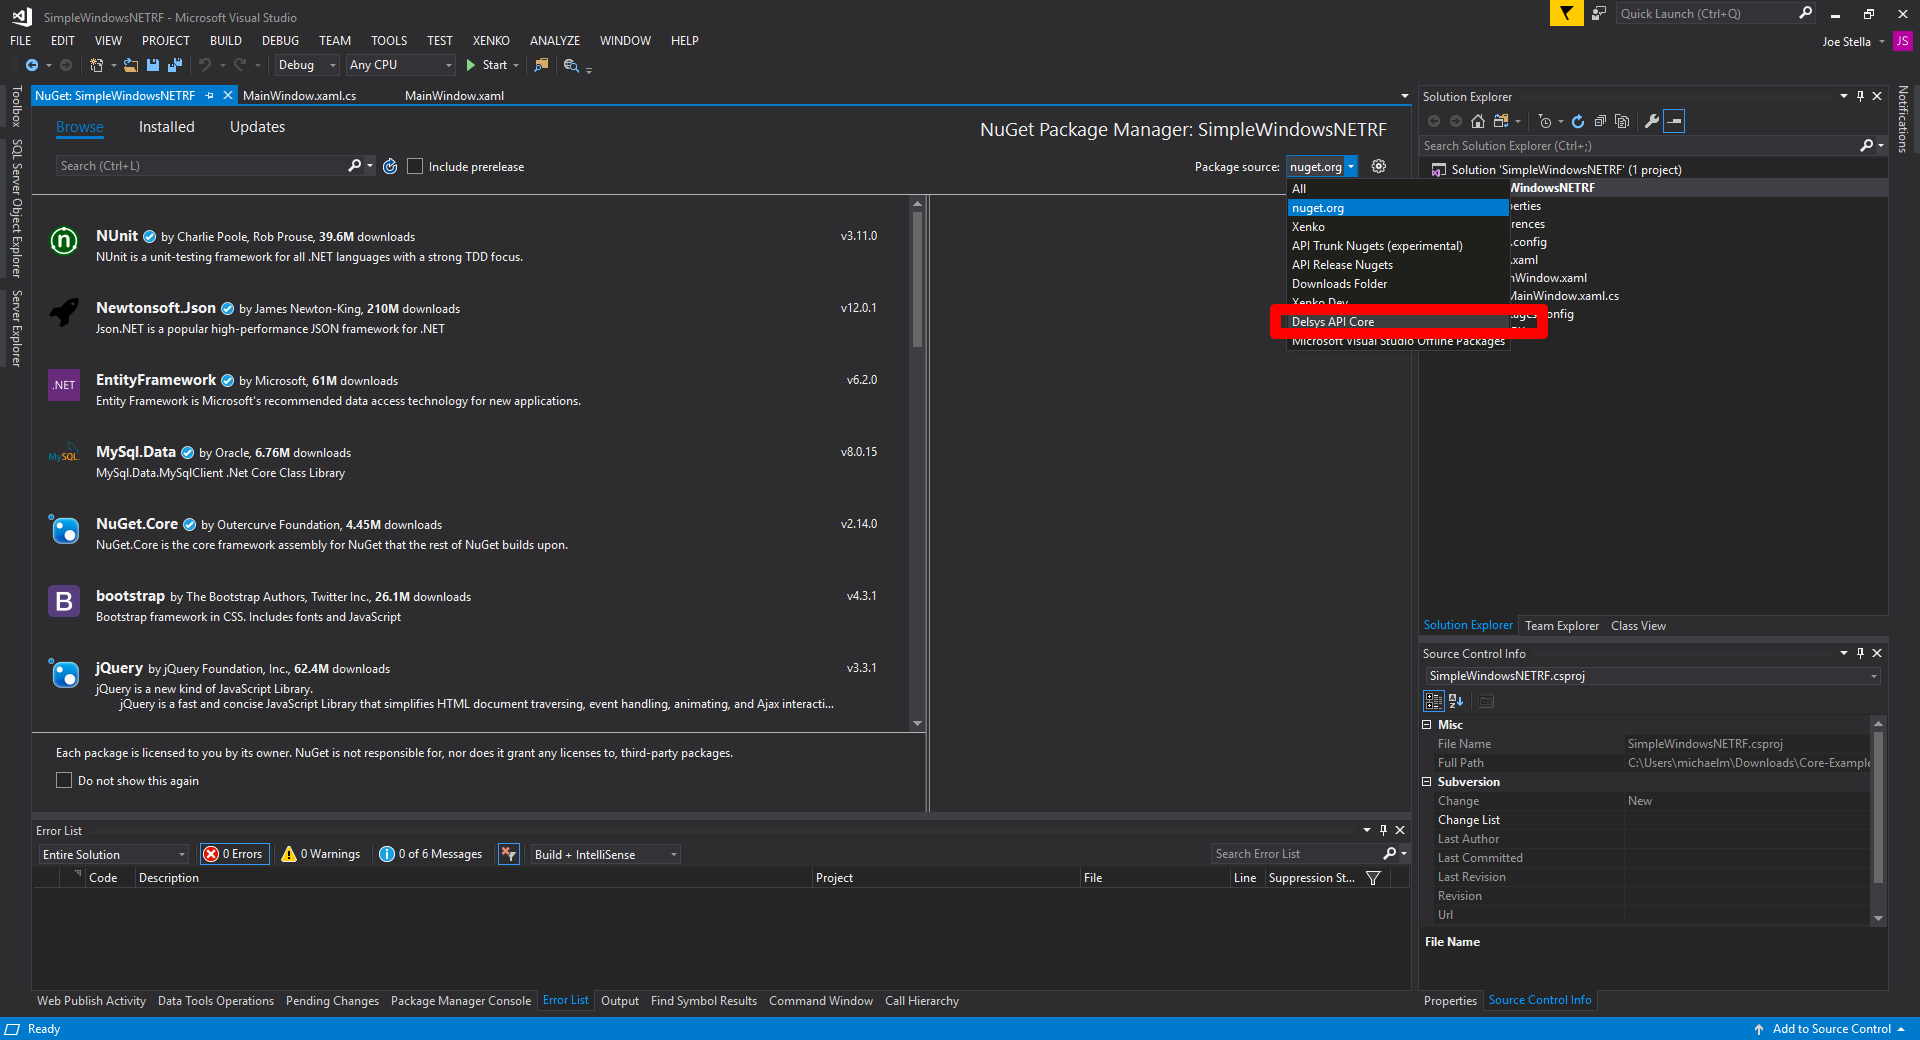Image resolution: width=1920 pixels, height=1040 pixels.
Task: Click the Refresh icon in Solution Explorer
Action: (x=1578, y=121)
